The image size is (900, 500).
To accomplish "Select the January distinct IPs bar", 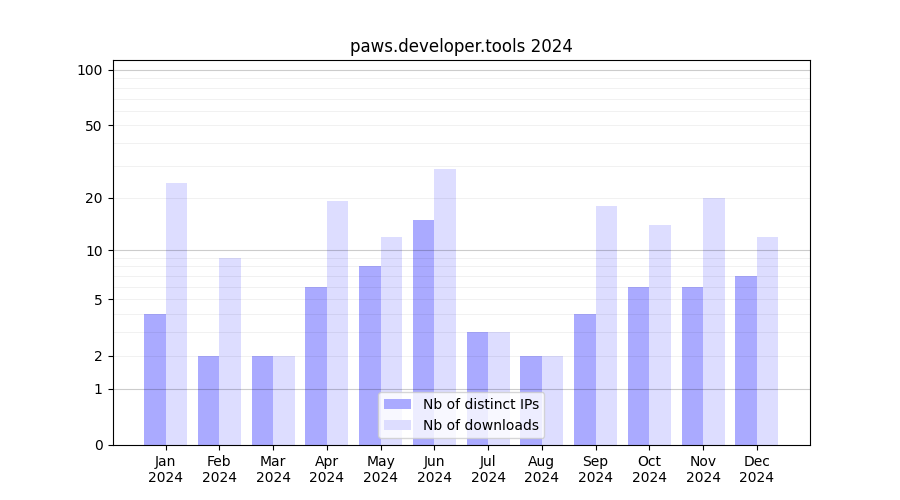I will pos(155,379).
